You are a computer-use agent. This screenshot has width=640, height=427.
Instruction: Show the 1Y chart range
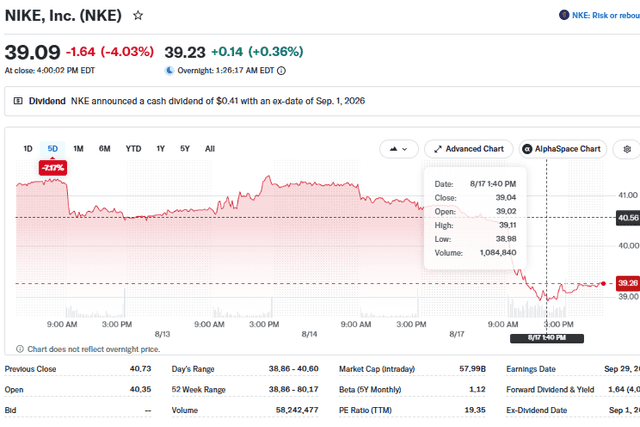click(160, 149)
